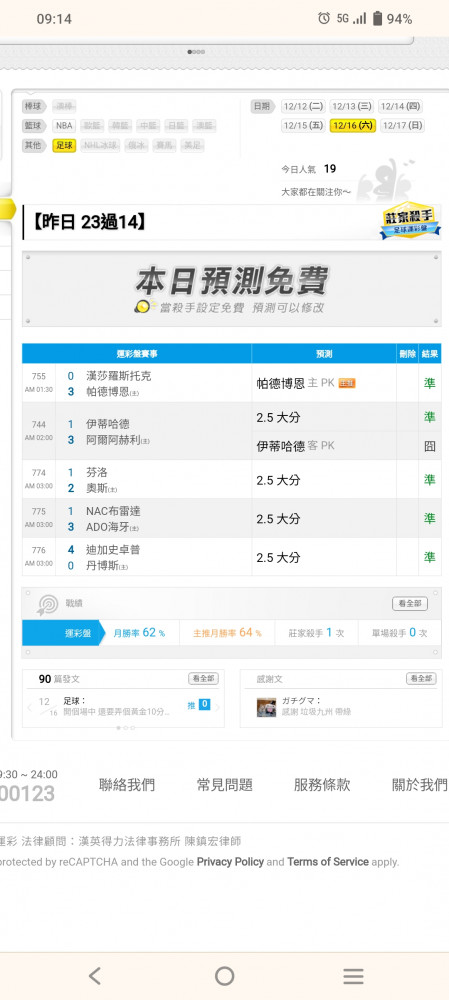Click the 單場殺手 0 次 statistic
Viewport: 449px width, 1000px height.
(x=400, y=633)
